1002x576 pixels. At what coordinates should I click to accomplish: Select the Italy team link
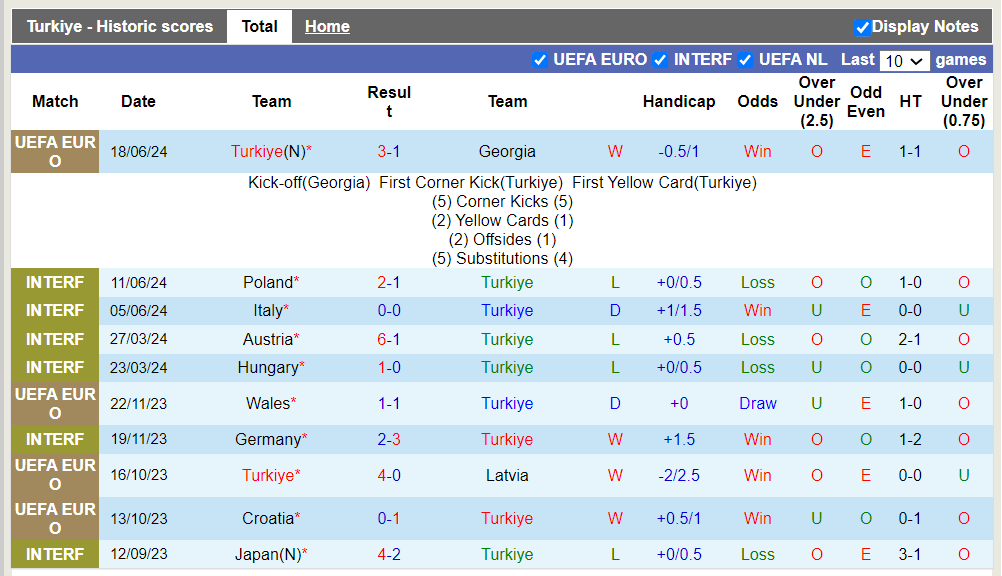pos(267,311)
